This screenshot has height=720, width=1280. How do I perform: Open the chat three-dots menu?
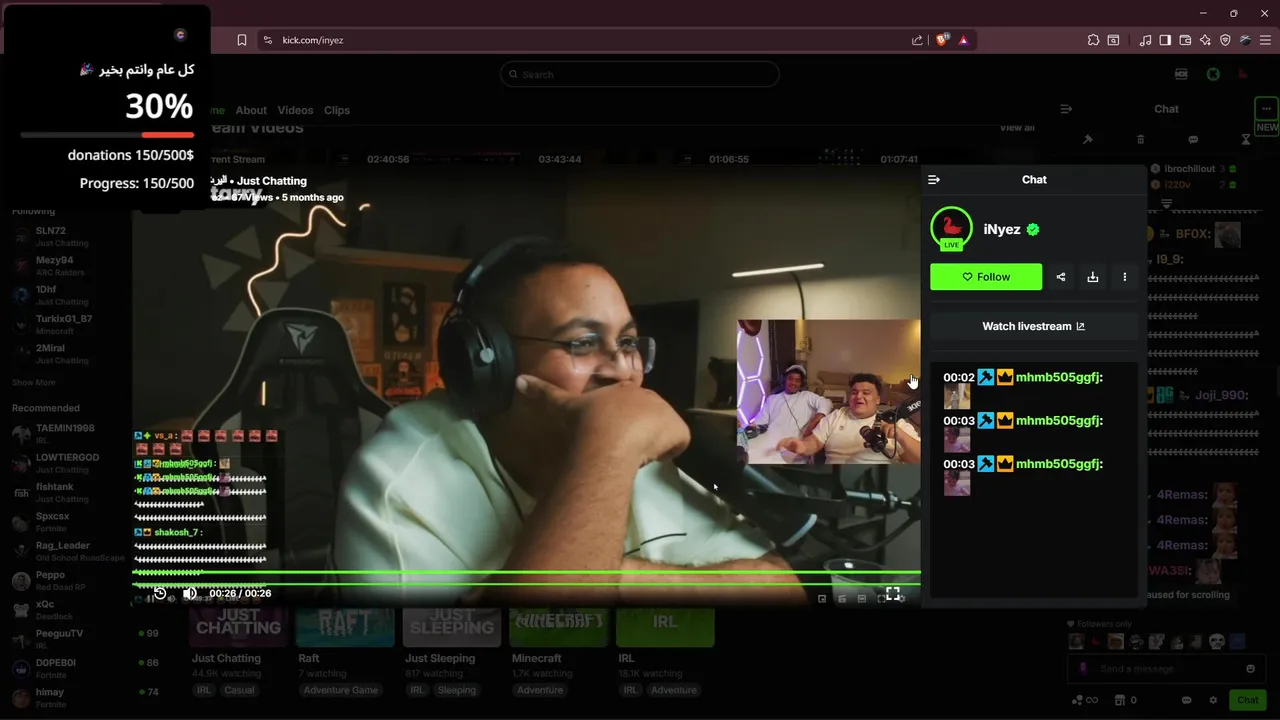pos(1267,108)
